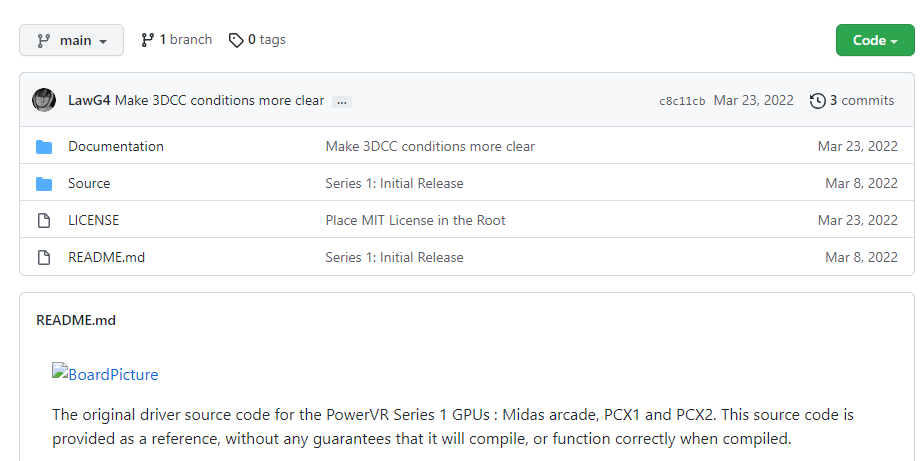
Task: Click the LawG4 avatar image
Action: (44, 100)
